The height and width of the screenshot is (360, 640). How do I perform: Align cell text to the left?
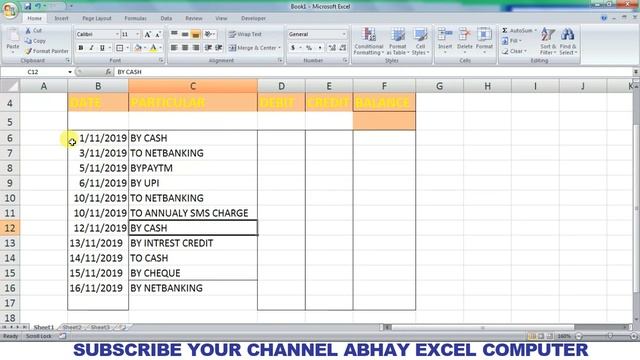point(174,48)
